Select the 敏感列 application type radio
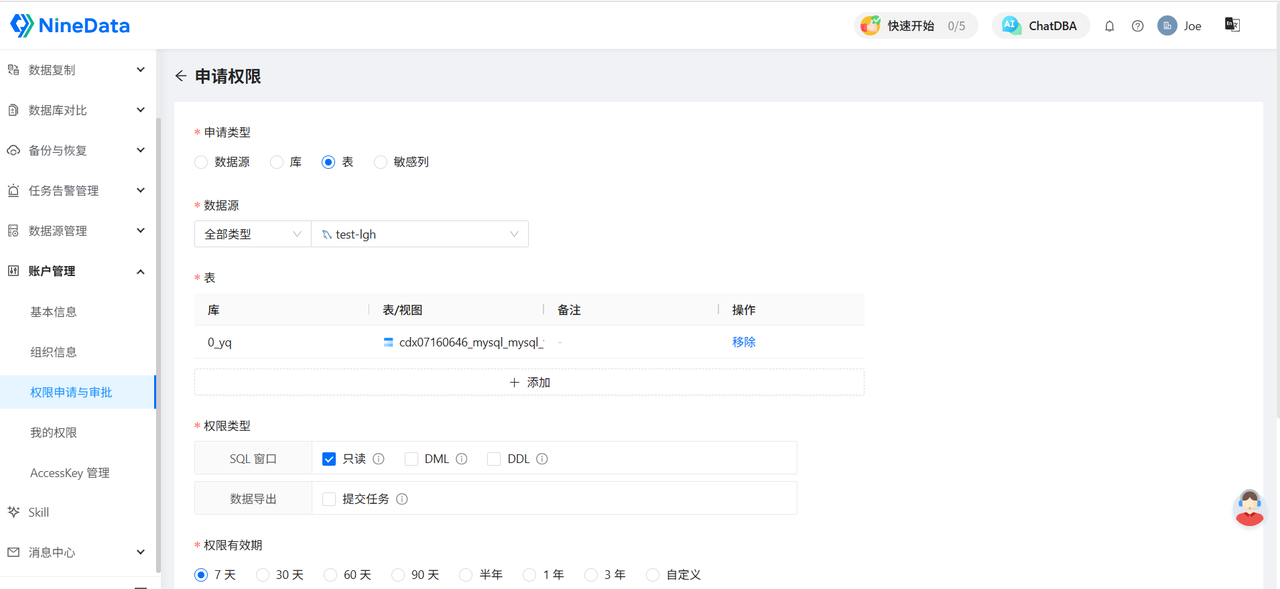 pos(380,162)
